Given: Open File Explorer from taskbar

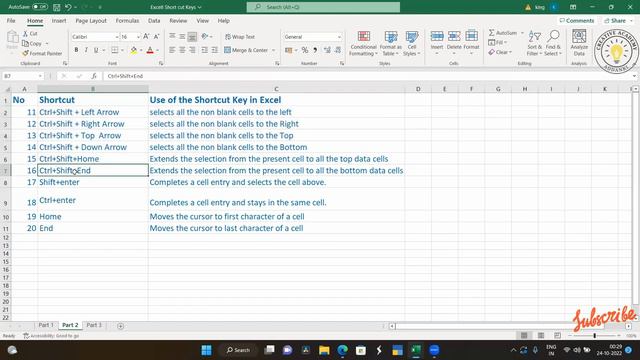Looking at the screenshot, I should [324, 350].
